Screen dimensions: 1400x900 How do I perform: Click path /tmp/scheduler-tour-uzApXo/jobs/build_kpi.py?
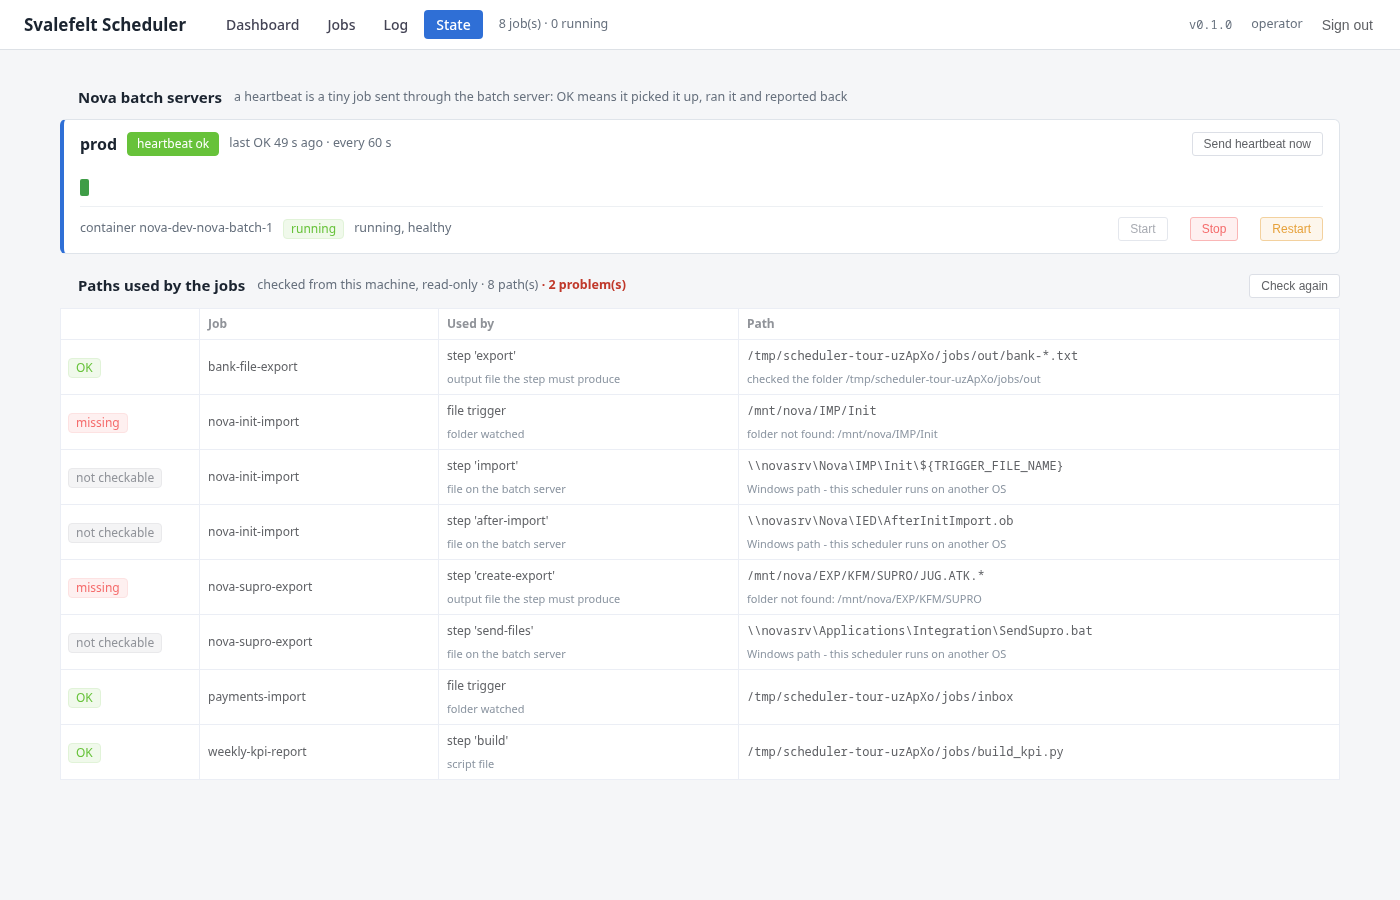[905, 752]
